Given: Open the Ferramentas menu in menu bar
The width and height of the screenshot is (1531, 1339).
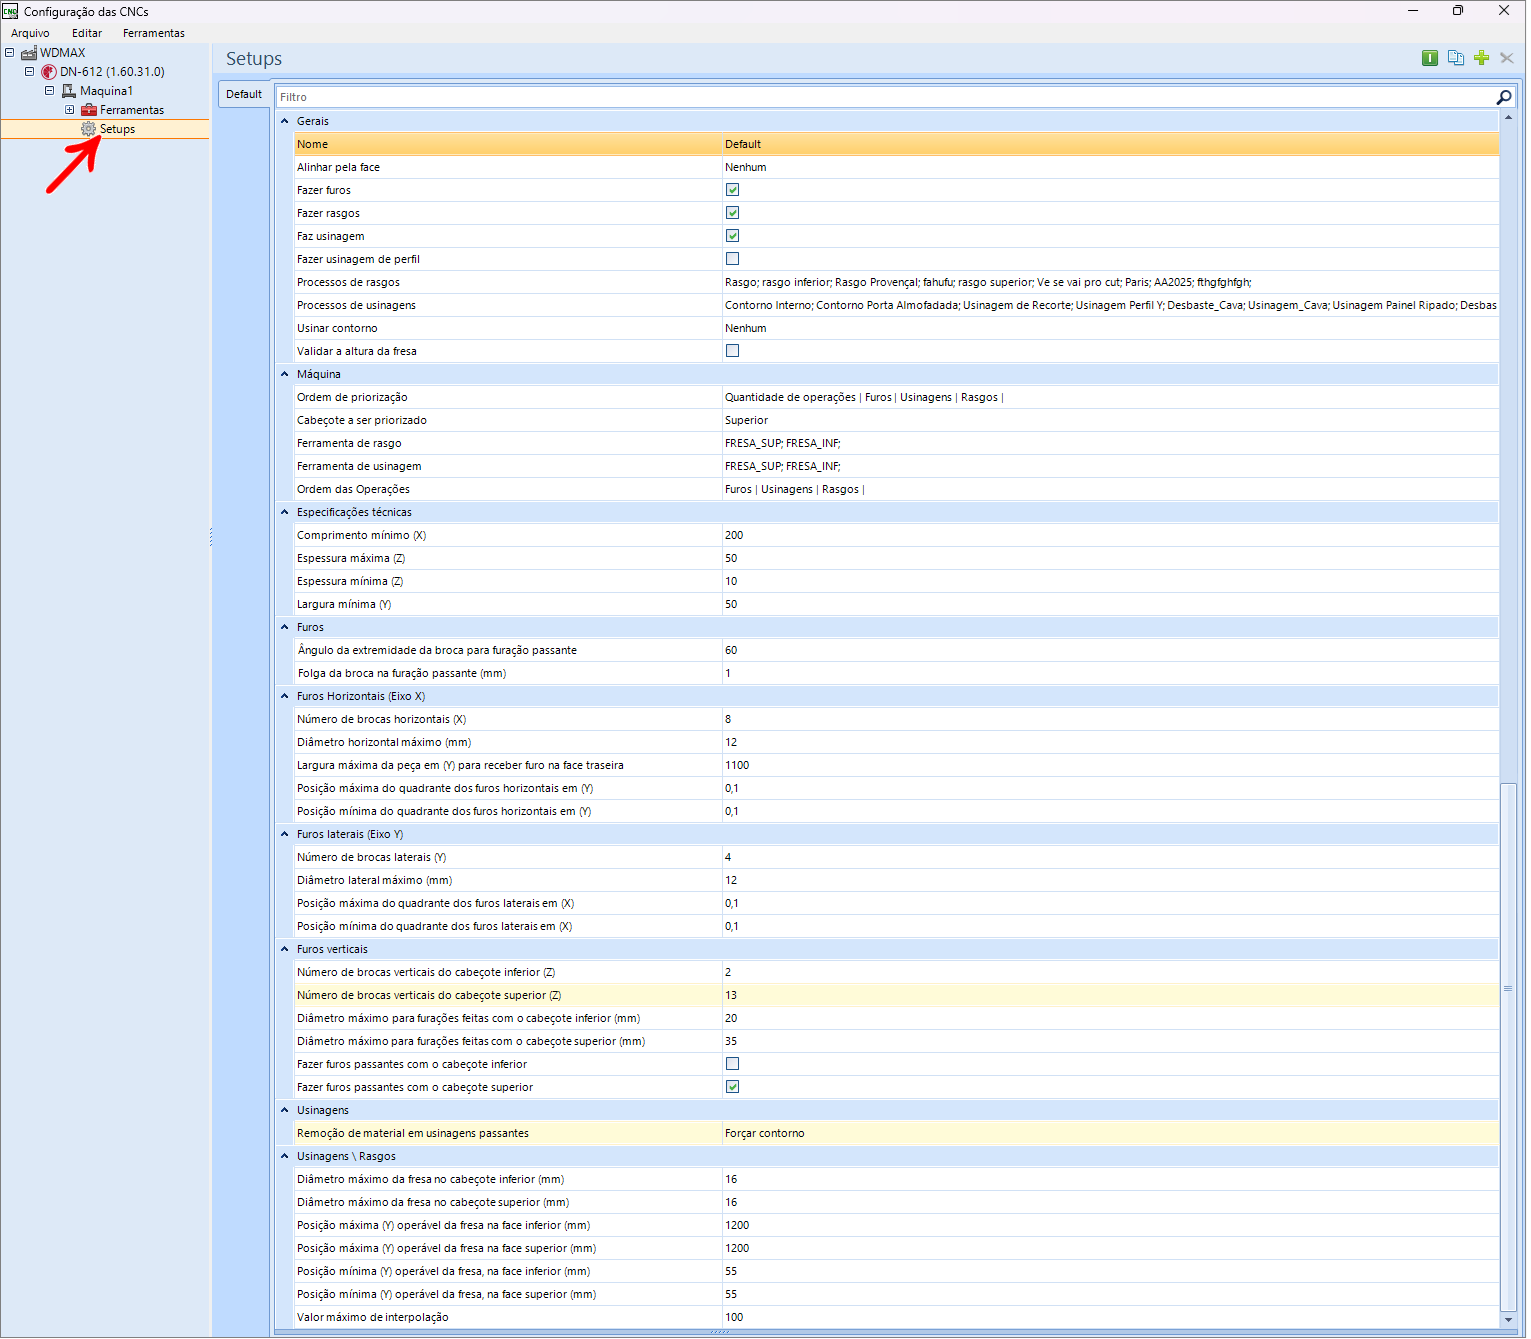Looking at the screenshot, I should [153, 33].
